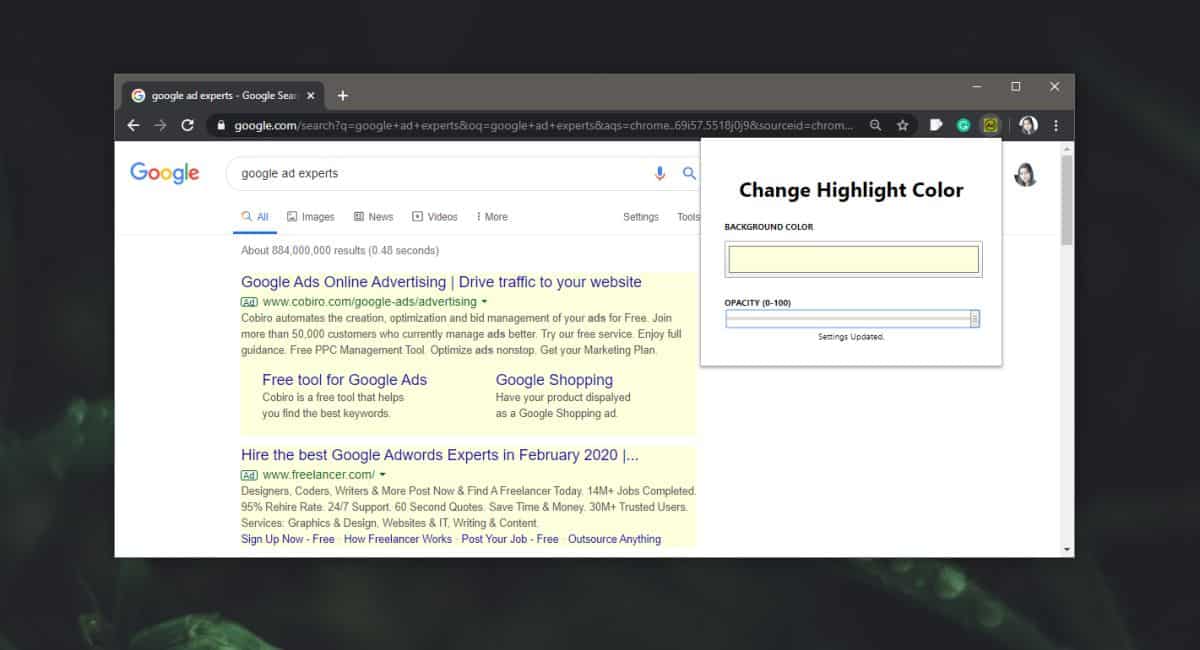Toggle the yellow highlight extension icon
Image resolution: width=1200 pixels, height=650 pixels.
click(990, 125)
